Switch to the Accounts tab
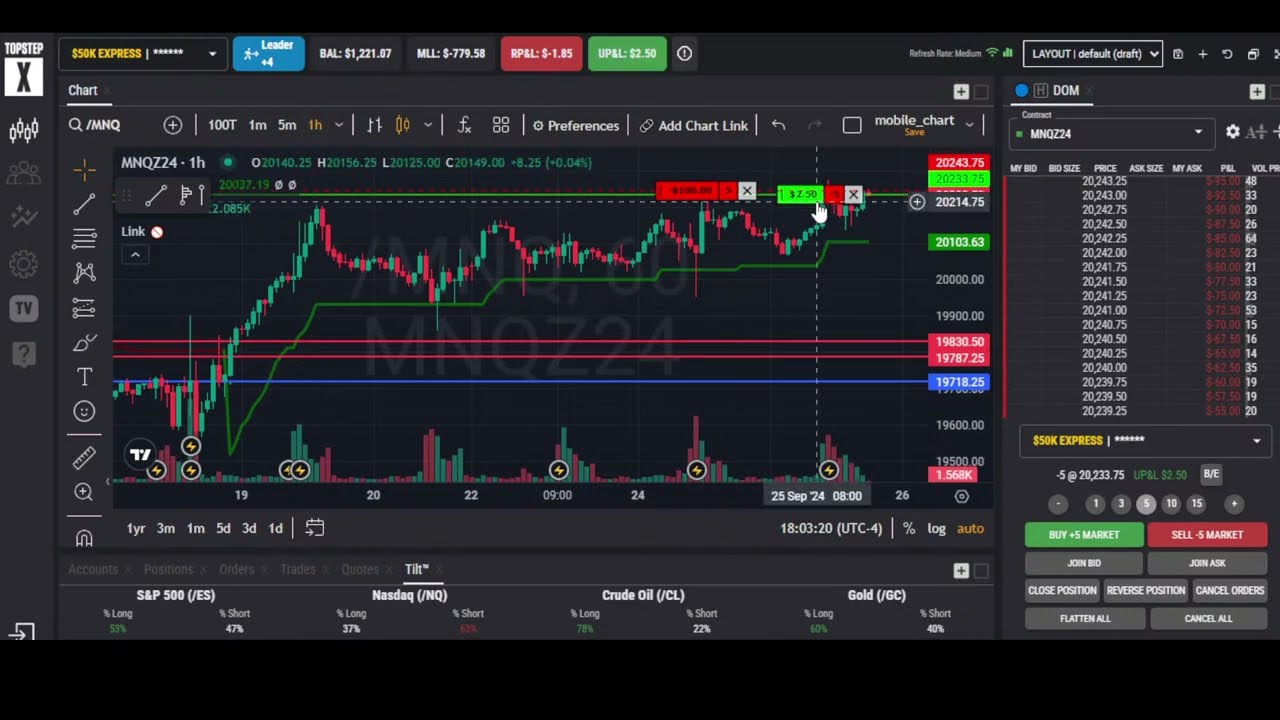This screenshot has height=720, width=1280. 93,569
